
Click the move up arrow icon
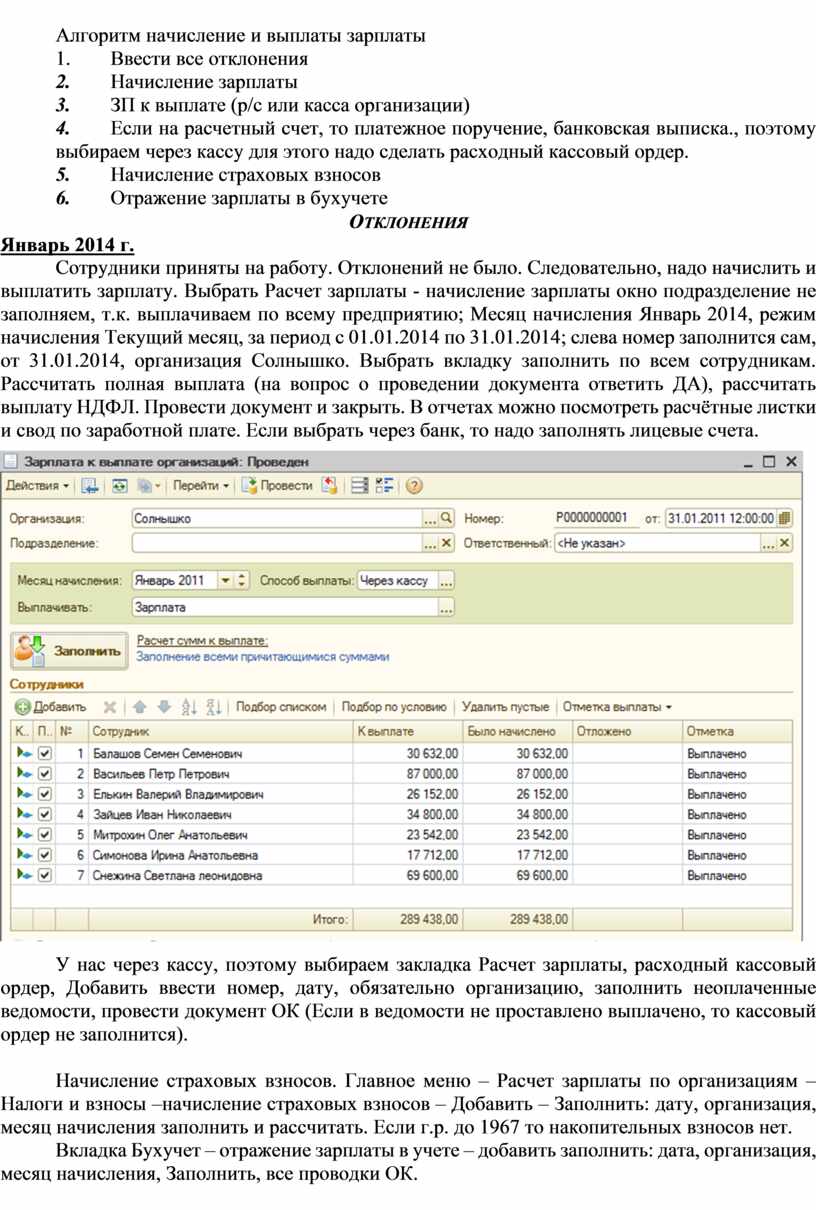[140, 707]
